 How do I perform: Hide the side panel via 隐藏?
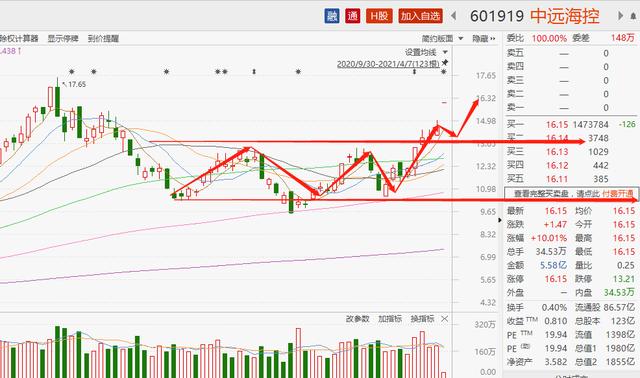click(x=484, y=39)
